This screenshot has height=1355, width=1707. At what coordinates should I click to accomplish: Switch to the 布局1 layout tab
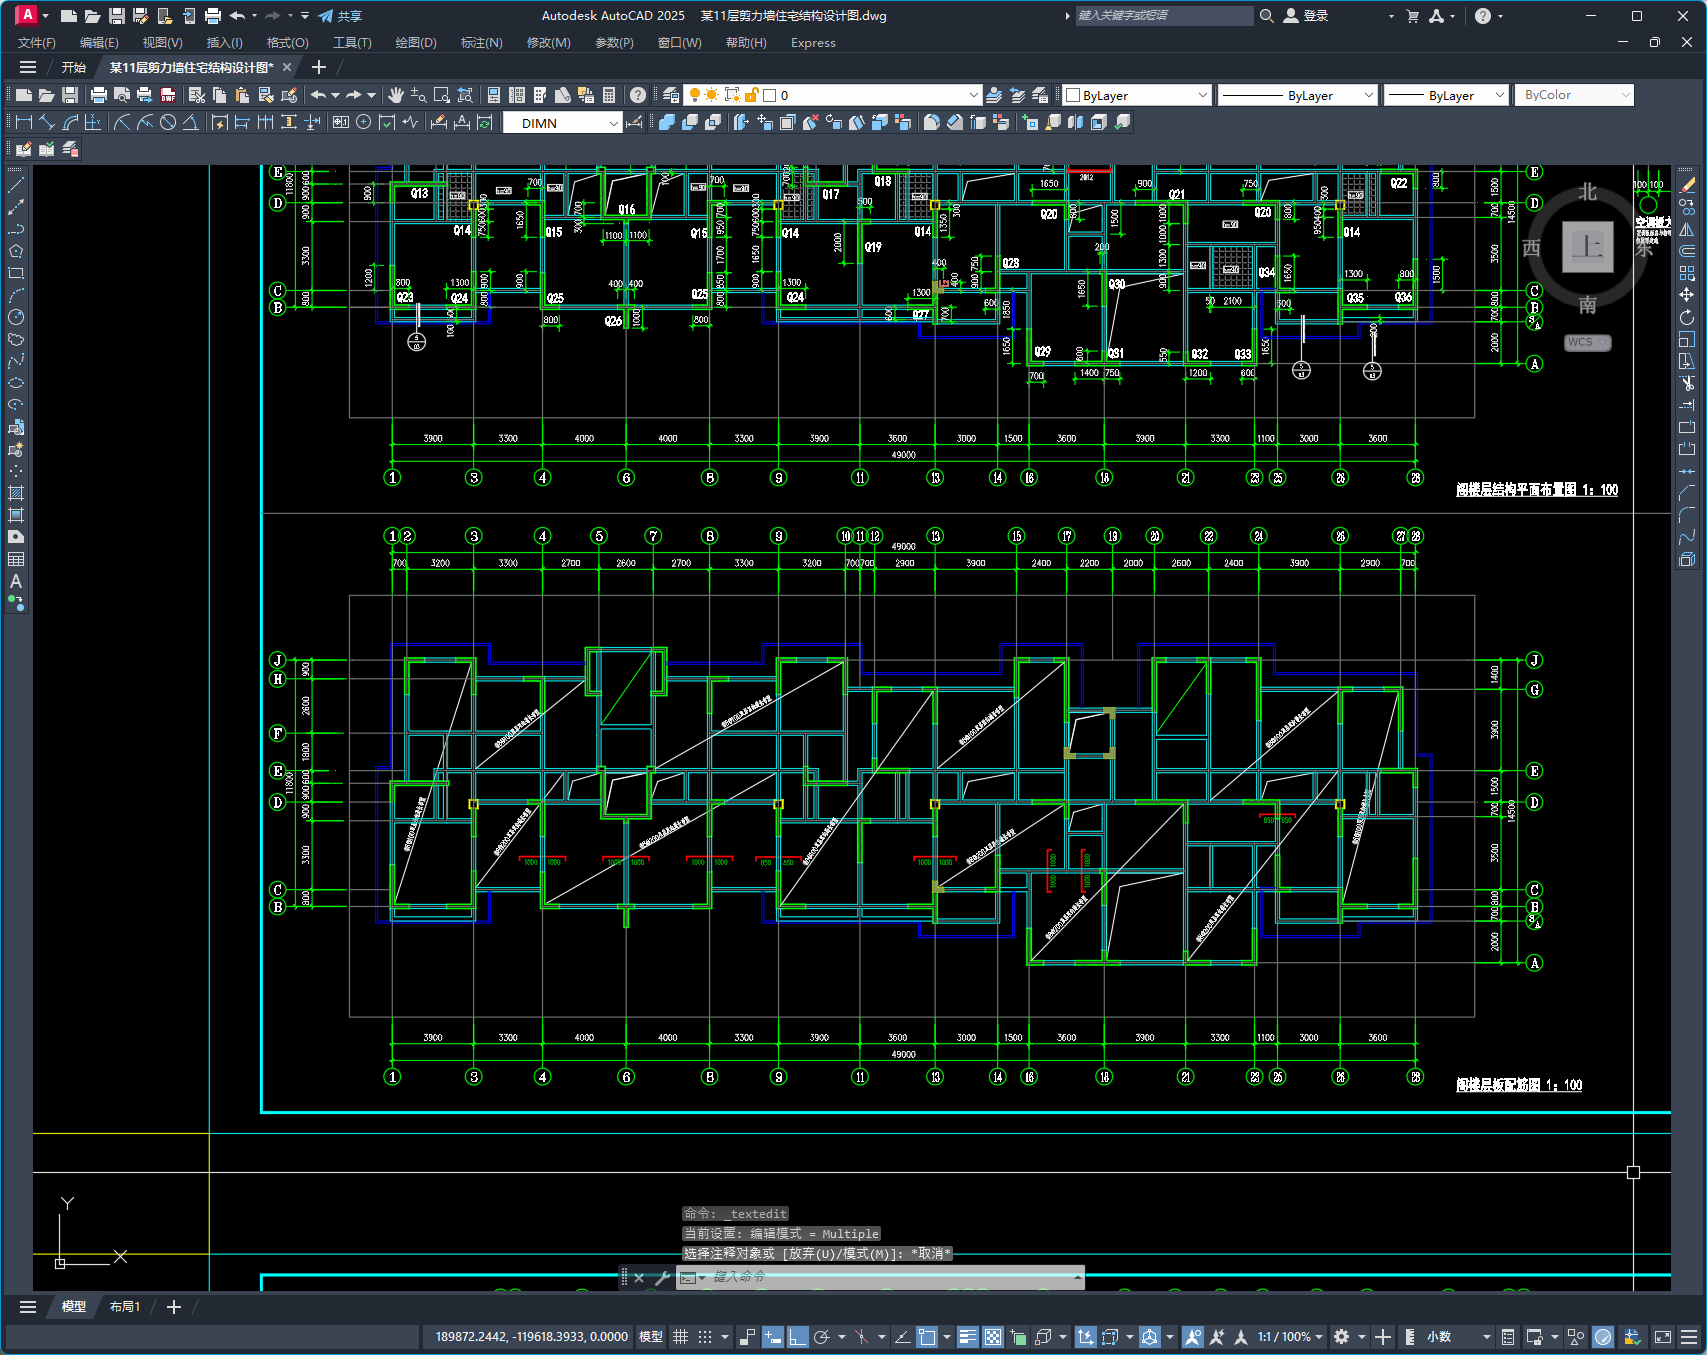click(x=125, y=1307)
